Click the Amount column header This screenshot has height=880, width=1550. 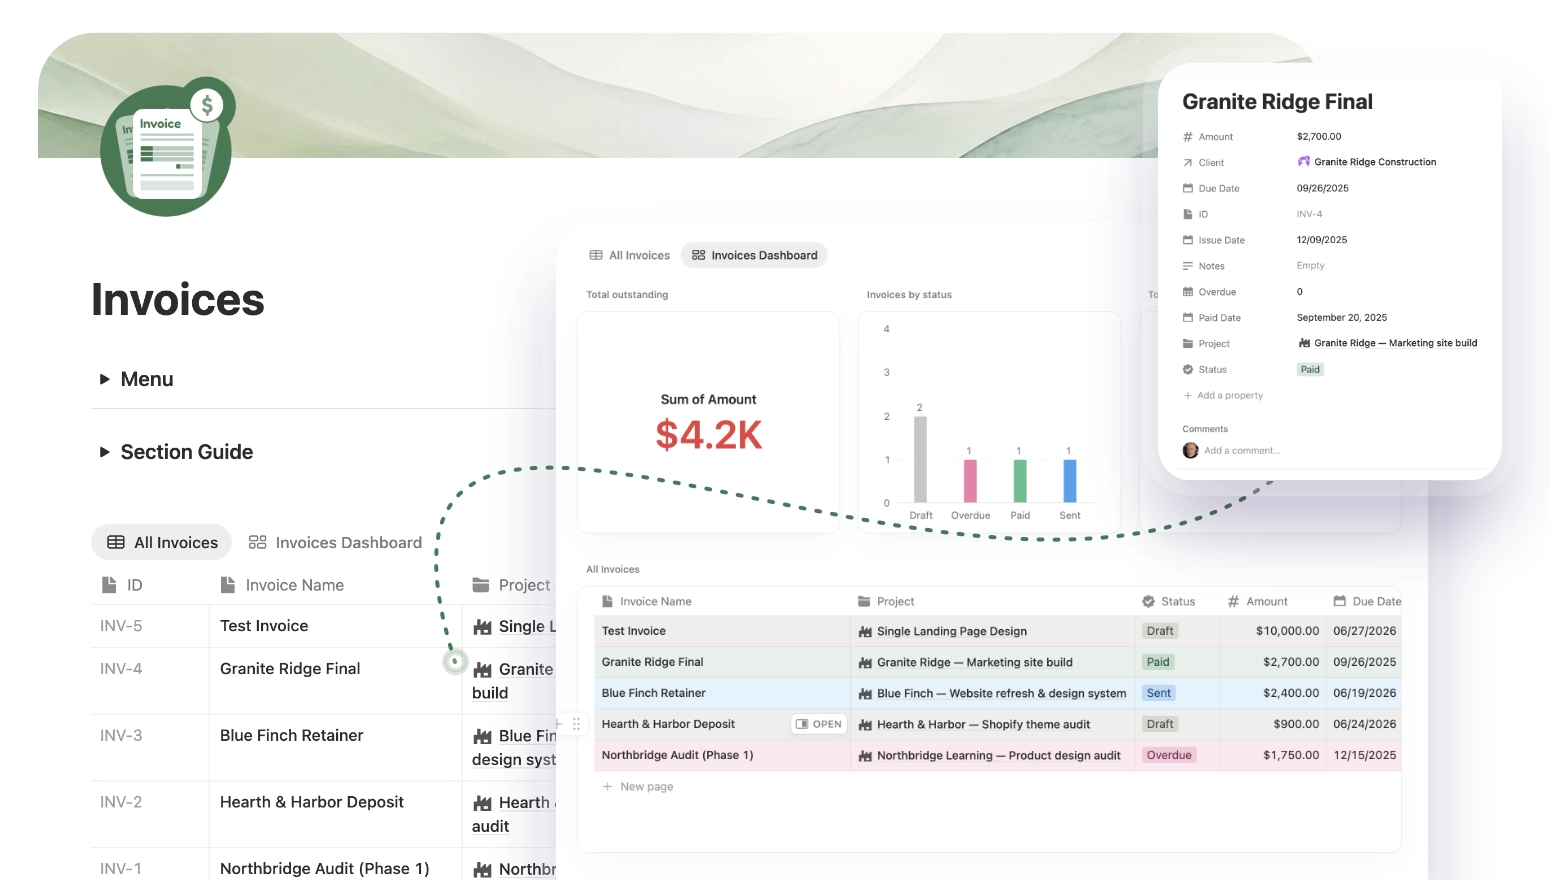[x=1258, y=601]
